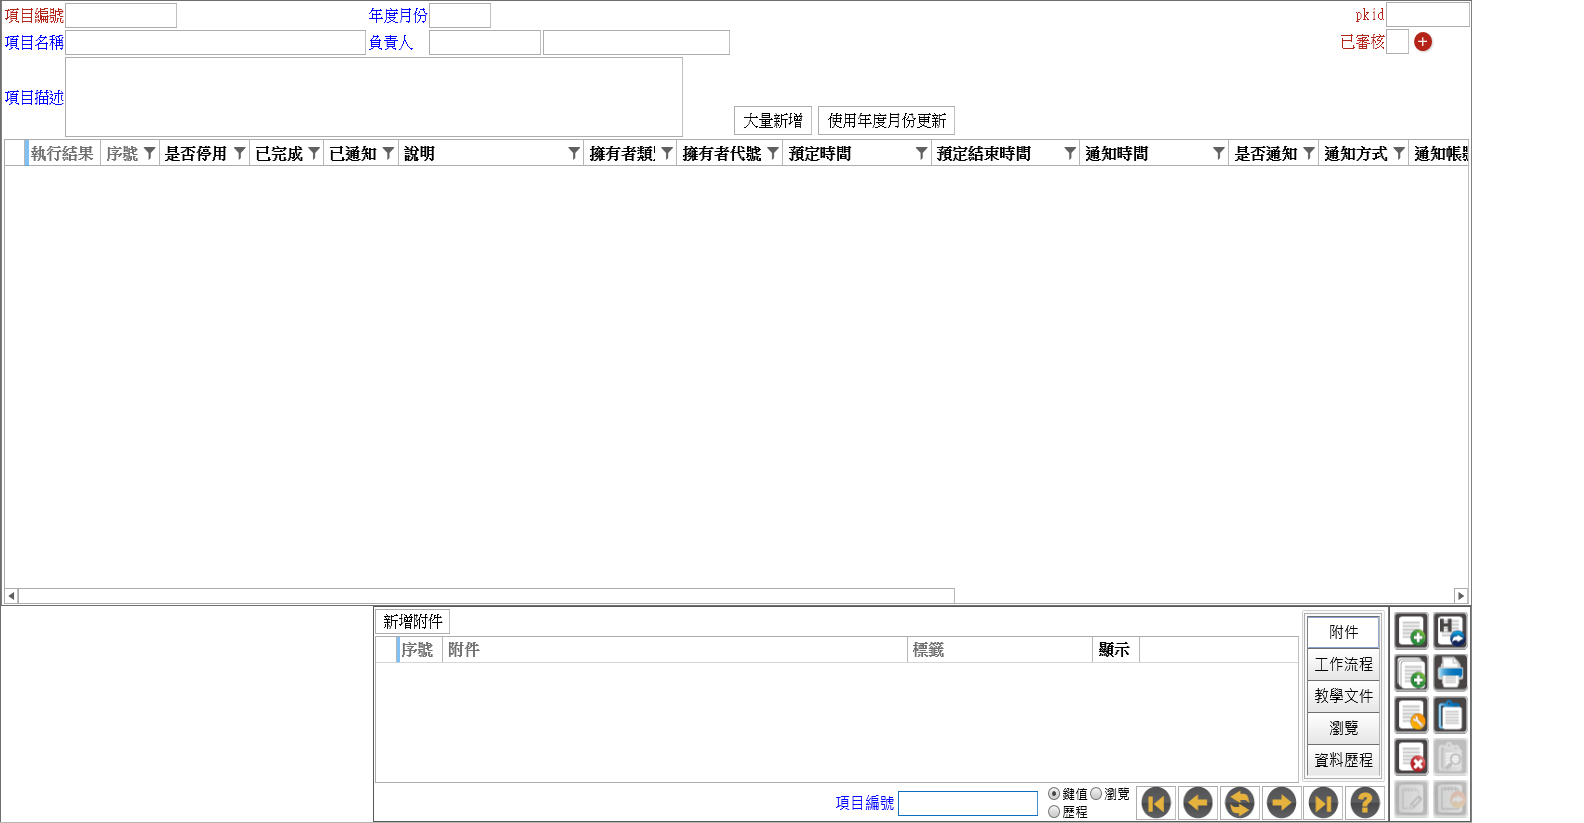This screenshot has height=823, width=1584.
Task: Click the 項目編號 input field at top
Action: click(121, 15)
